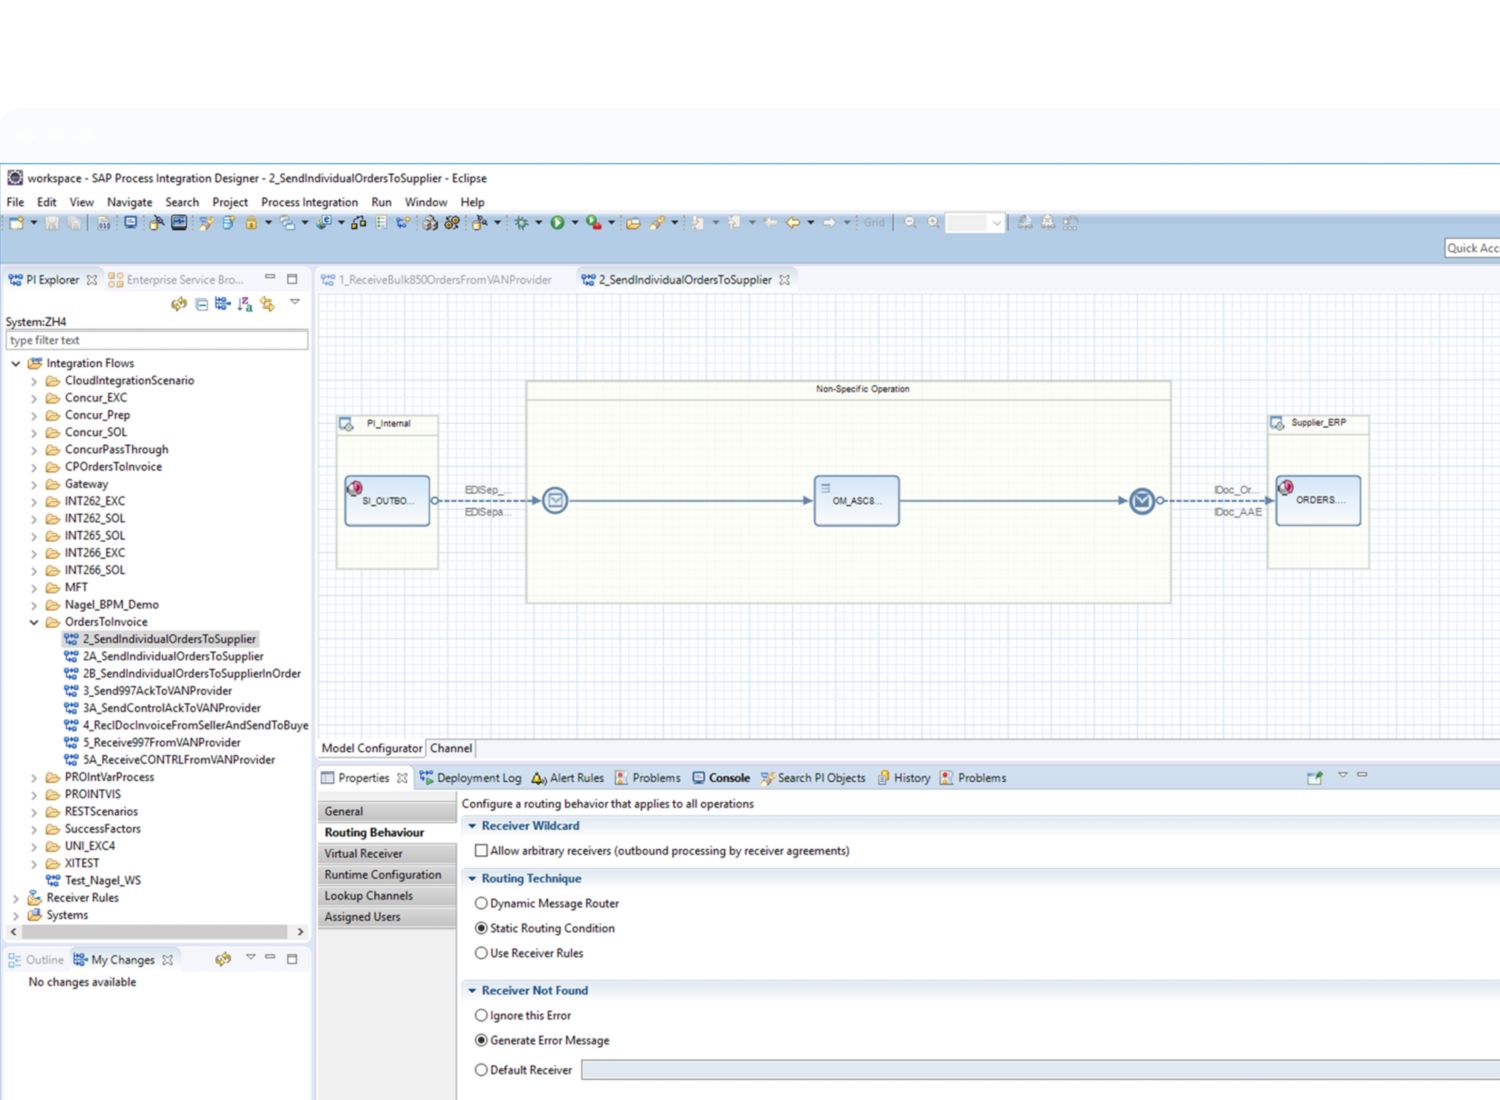Enable Allow arbitrary receivers checkbox
The height and width of the screenshot is (1100, 1500).
(481, 851)
